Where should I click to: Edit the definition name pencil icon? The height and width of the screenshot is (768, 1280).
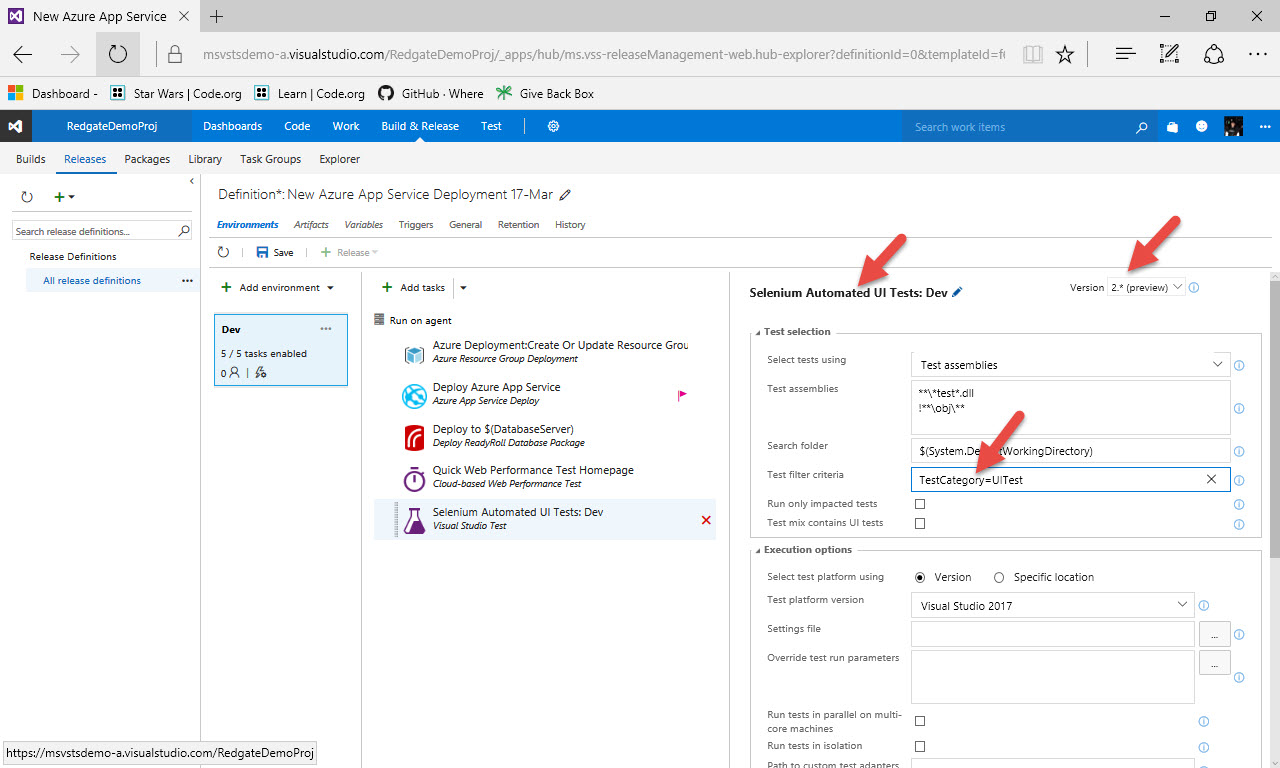click(566, 195)
